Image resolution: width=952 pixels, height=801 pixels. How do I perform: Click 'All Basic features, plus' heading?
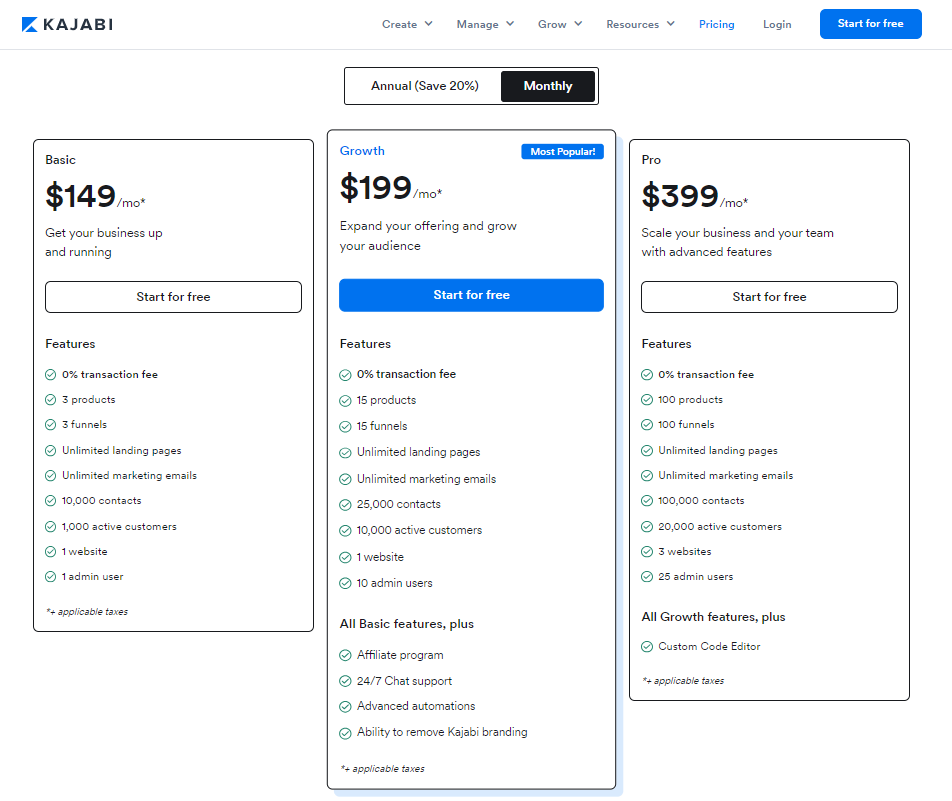[407, 624]
